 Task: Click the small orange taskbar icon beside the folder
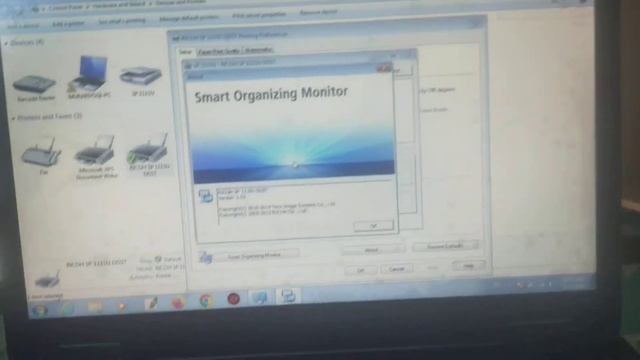tap(122, 305)
